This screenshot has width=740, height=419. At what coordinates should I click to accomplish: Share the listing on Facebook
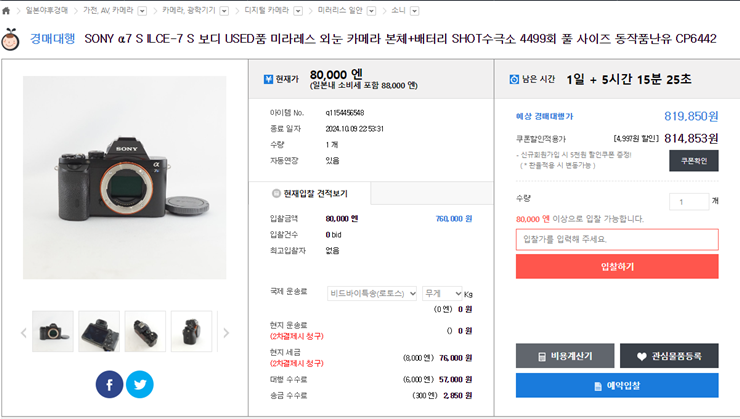[109, 384]
